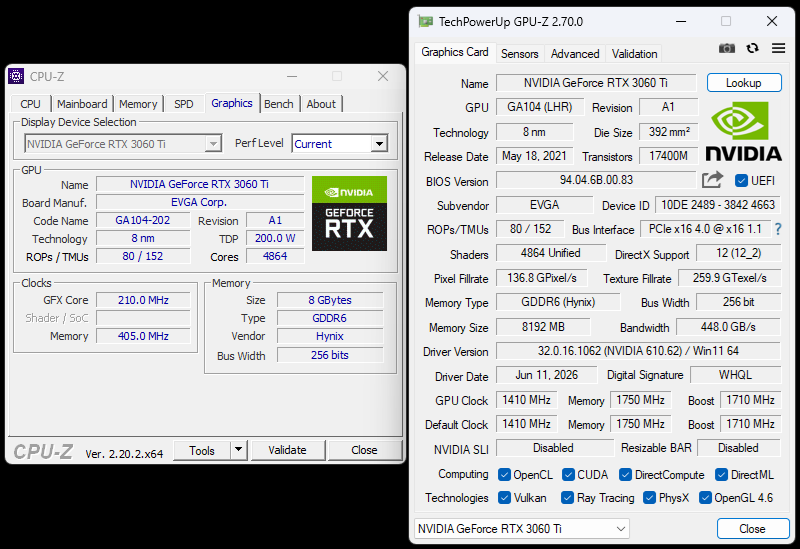Switch to the Advanced tab
800x549 pixels.
(575, 54)
